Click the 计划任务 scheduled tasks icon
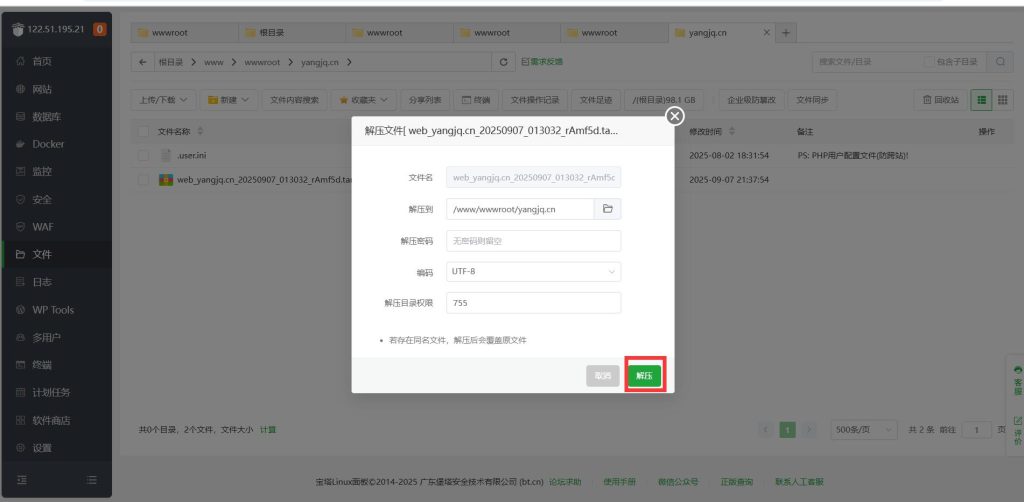 [20, 392]
